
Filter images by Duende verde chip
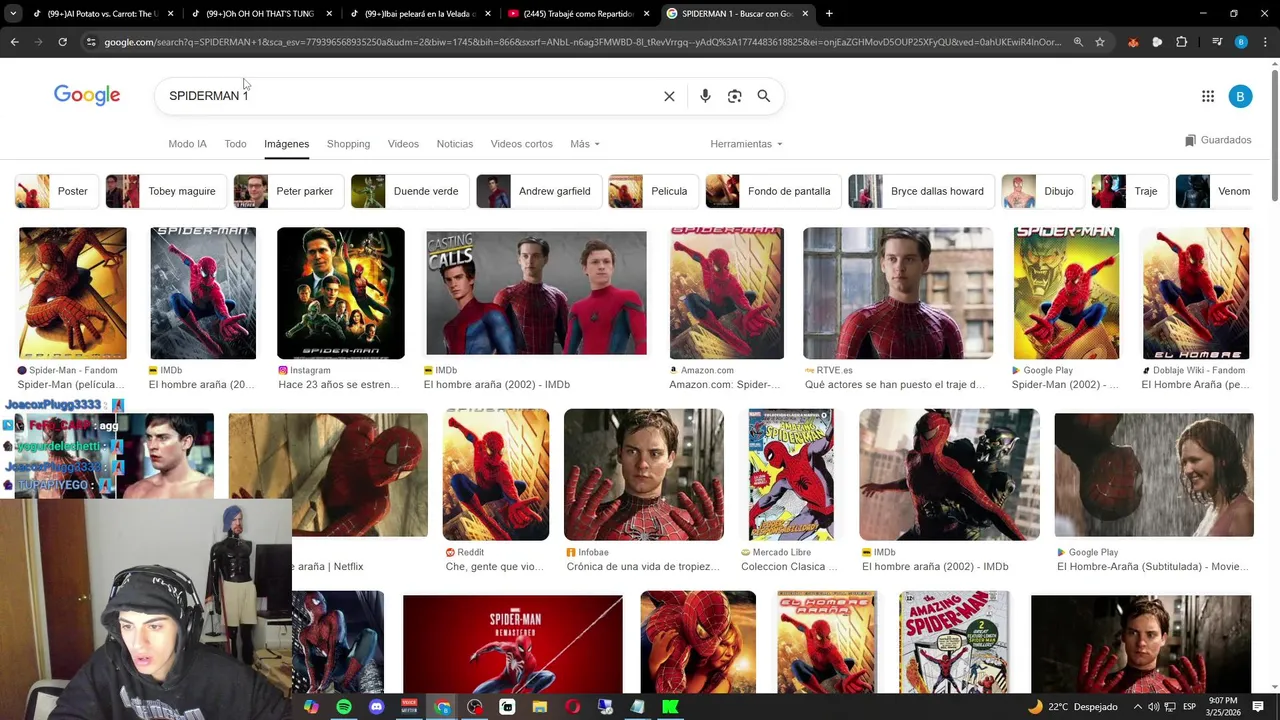(408, 191)
